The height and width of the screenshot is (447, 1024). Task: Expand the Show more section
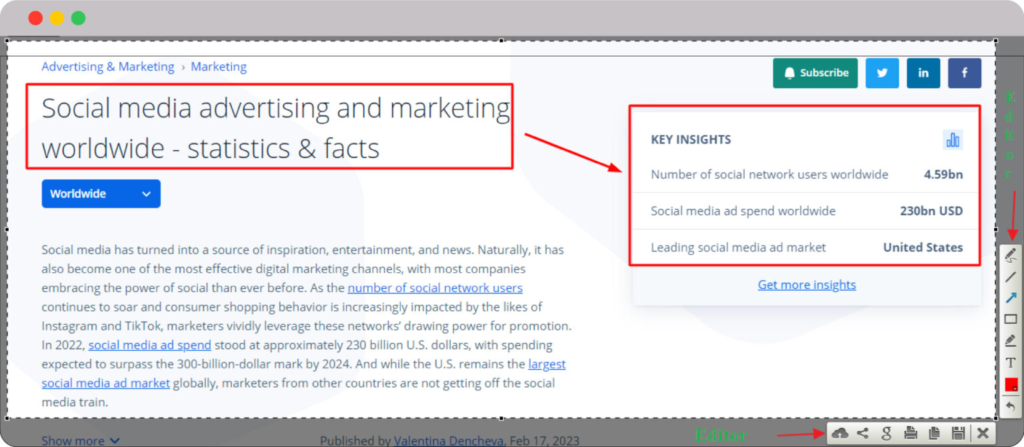pos(80,440)
